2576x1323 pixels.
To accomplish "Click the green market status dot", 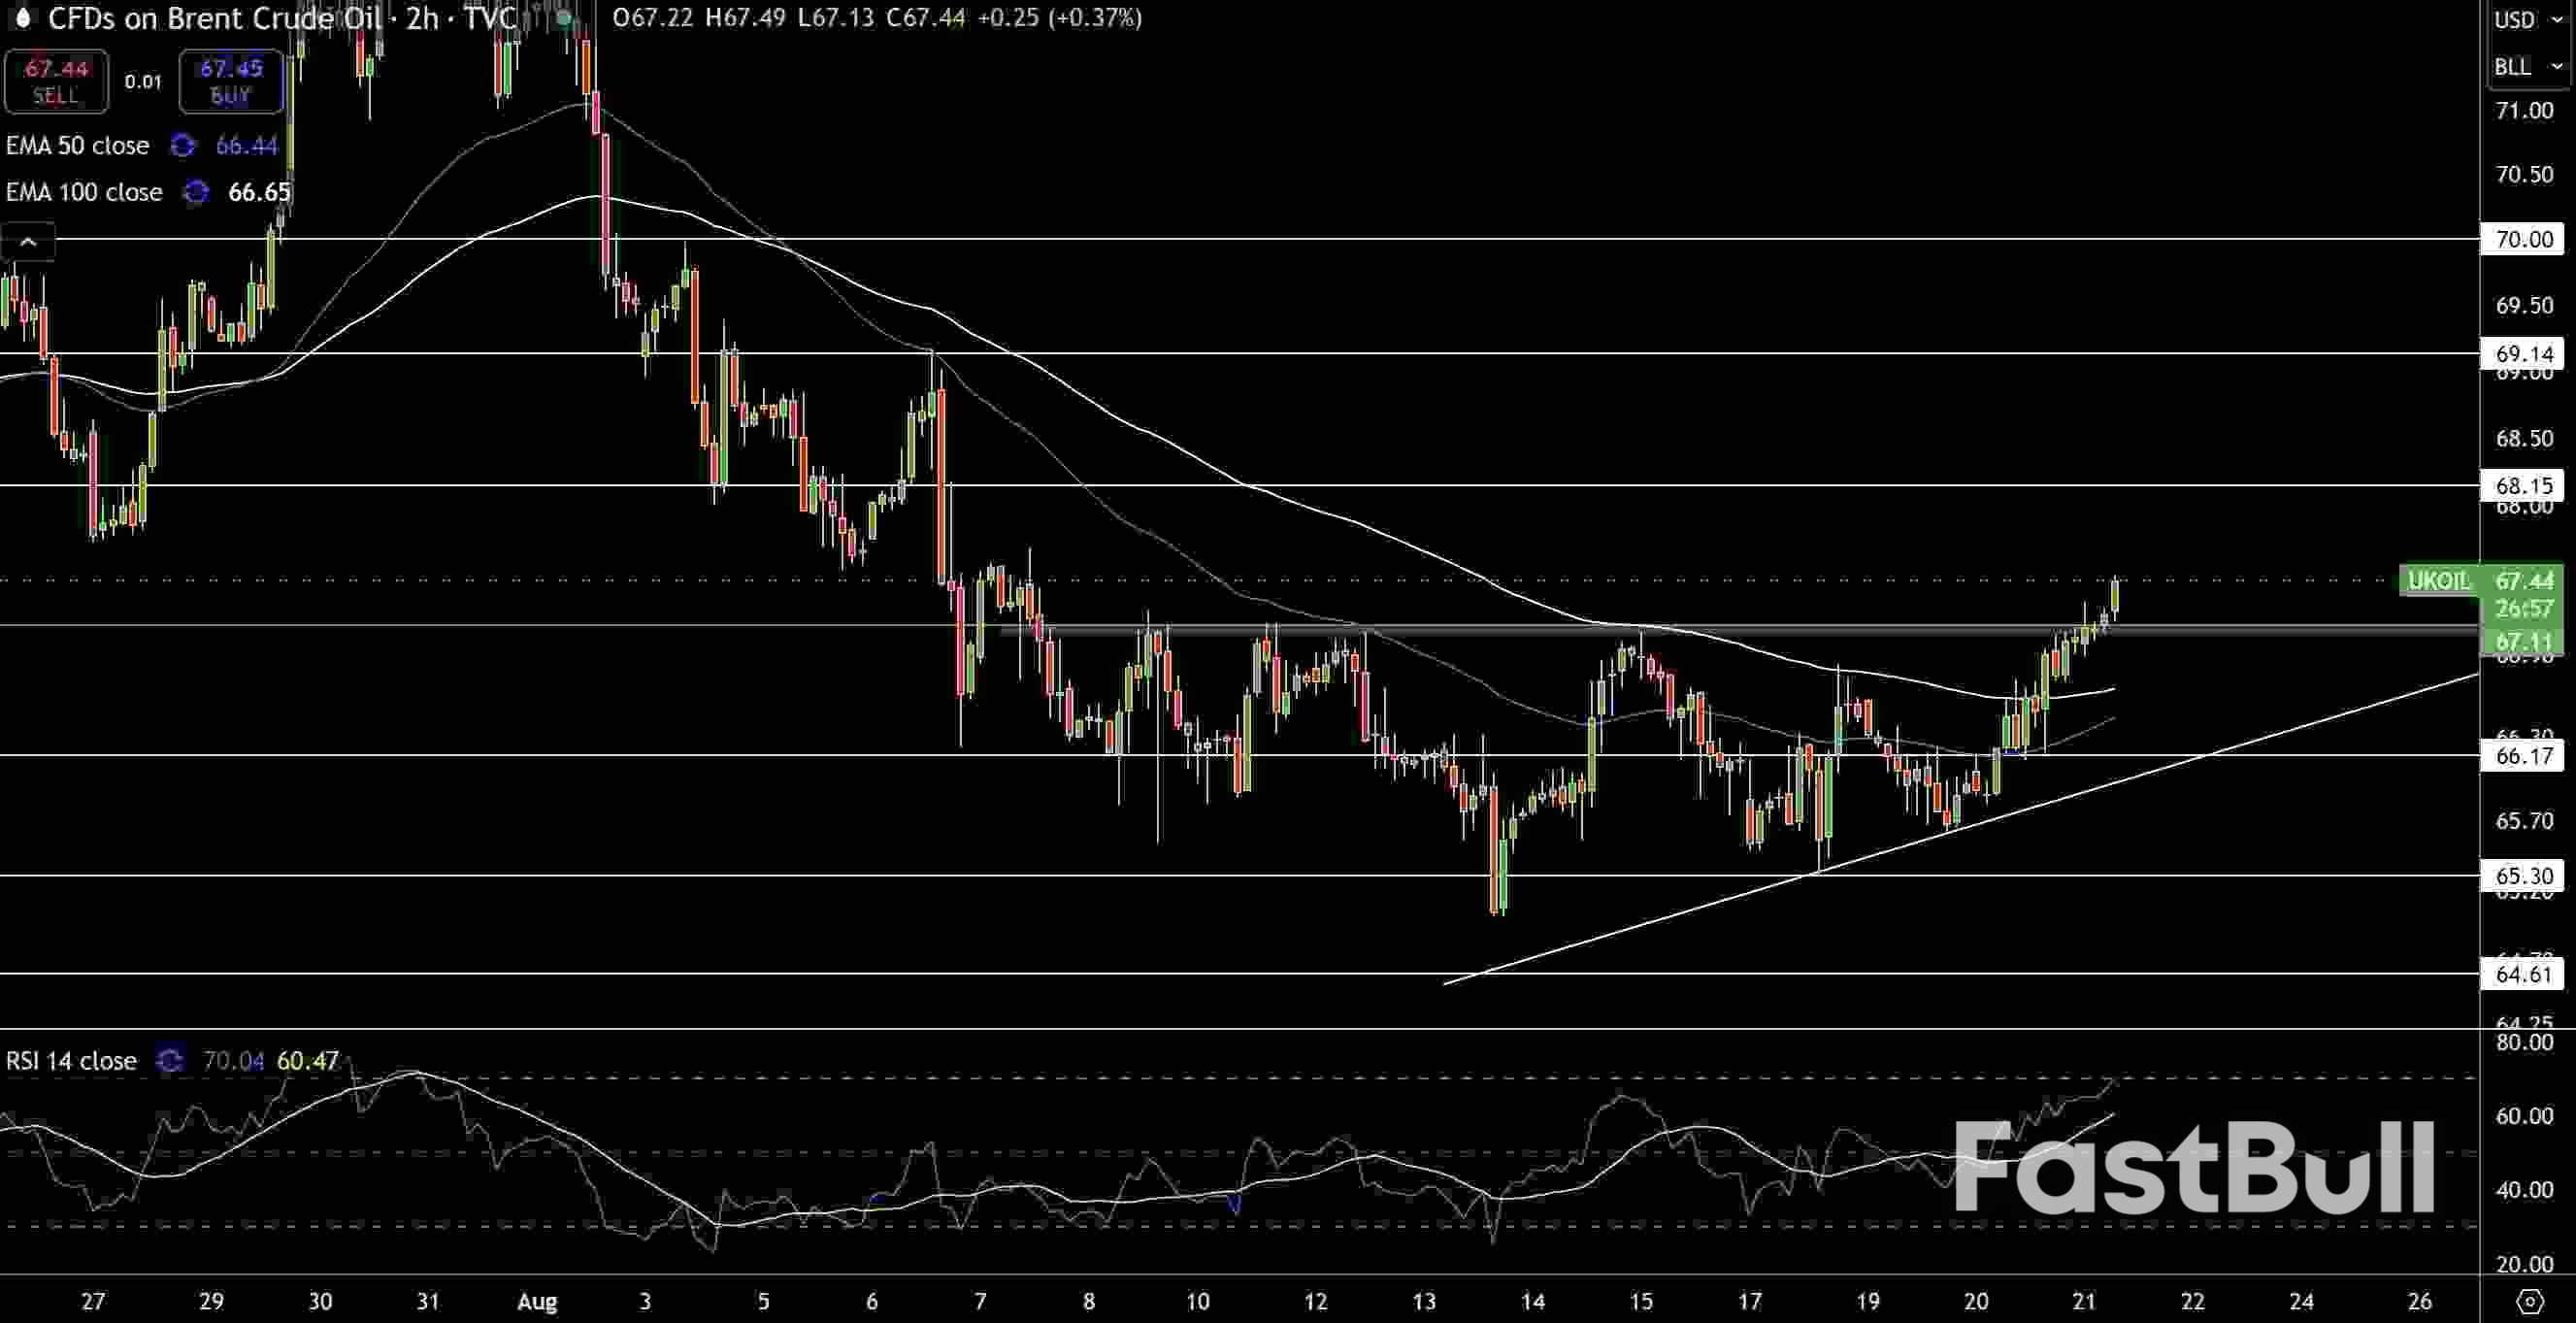I will tap(564, 19).
